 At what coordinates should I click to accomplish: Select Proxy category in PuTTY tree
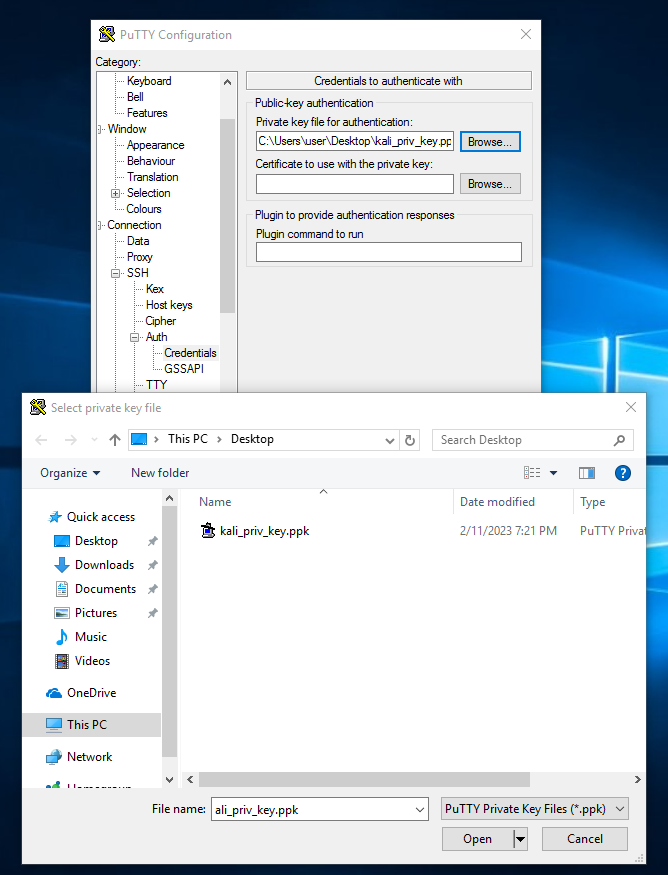(140, 257)
